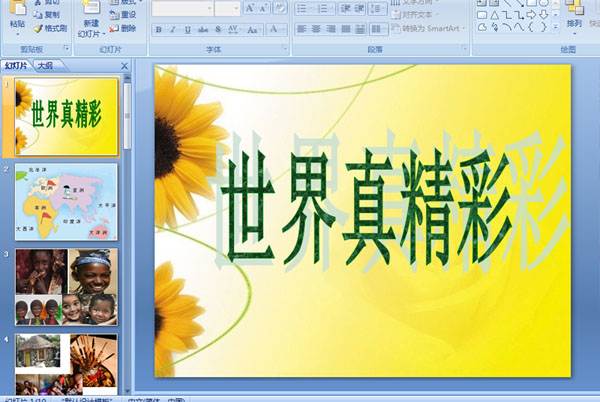Open the character spacing (AV) options
Image resolution: width=600 pixels, height=402 pixels.
pos(233,29)
